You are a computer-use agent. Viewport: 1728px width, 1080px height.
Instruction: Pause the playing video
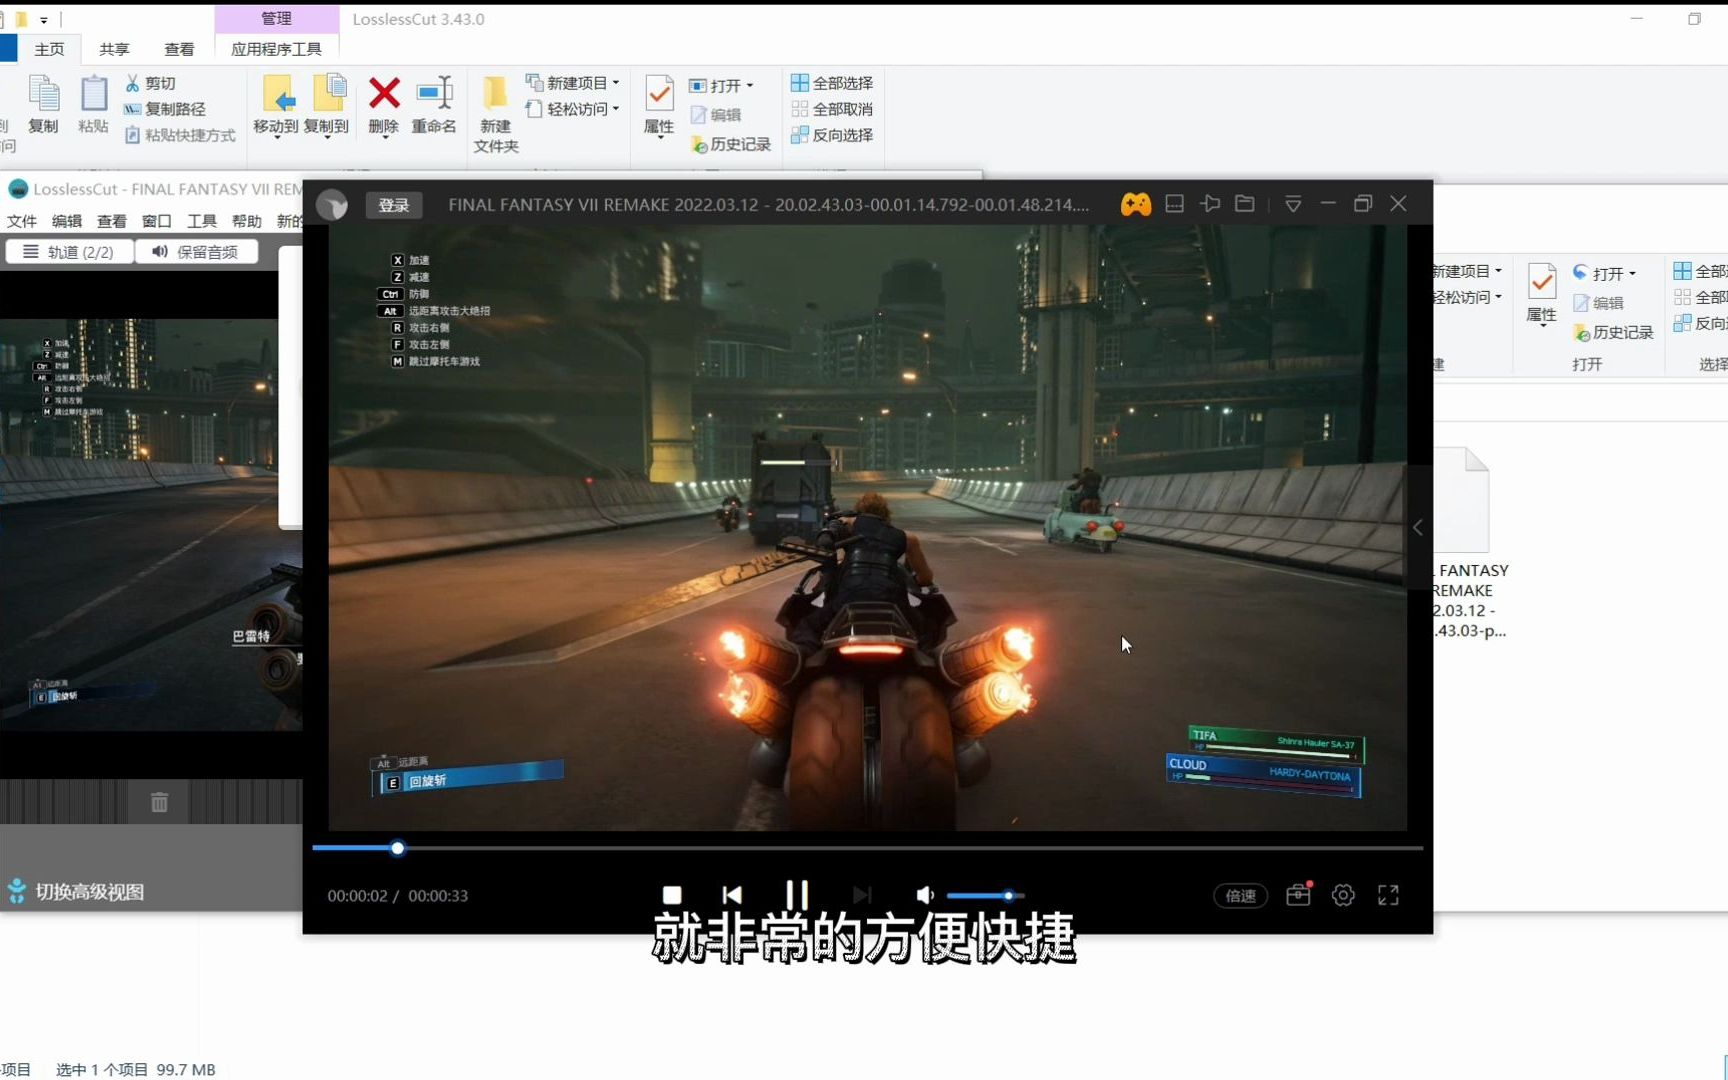(x=797, y=895)
